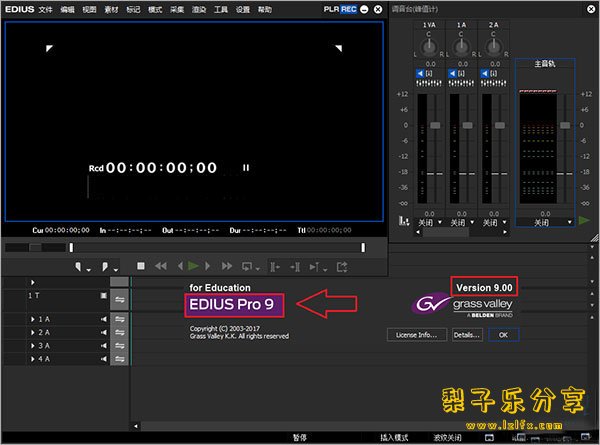This screenshot has width=600, height=445.
Task: Mute timeline track 4 A
Action: (104, 359)
